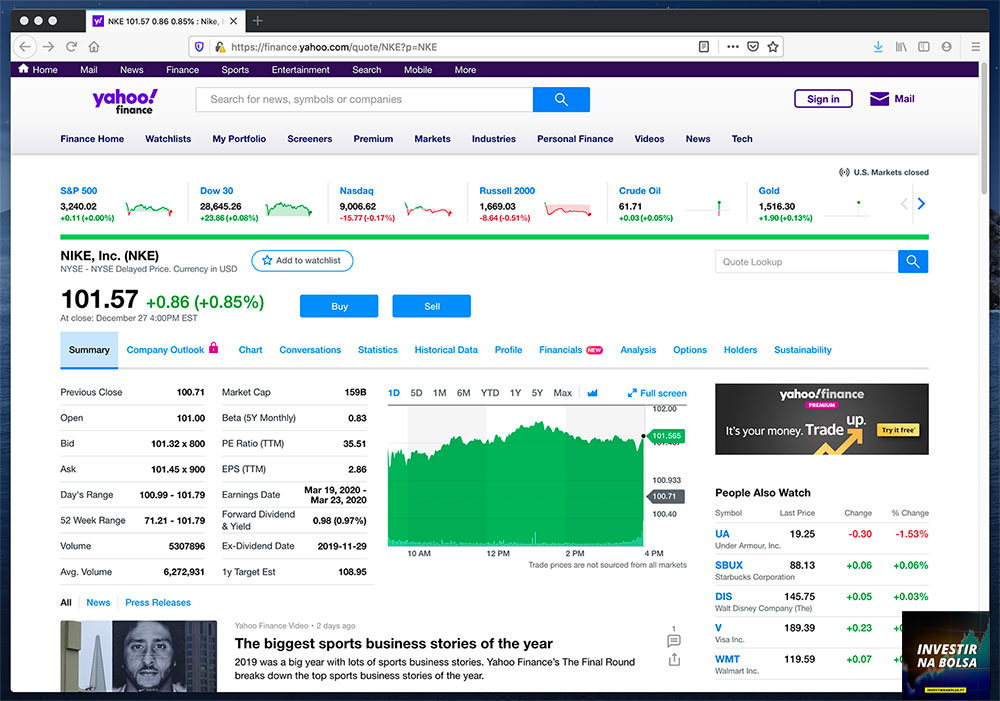
Task: Click the browser address bar URL
Action: click(334, 47)
